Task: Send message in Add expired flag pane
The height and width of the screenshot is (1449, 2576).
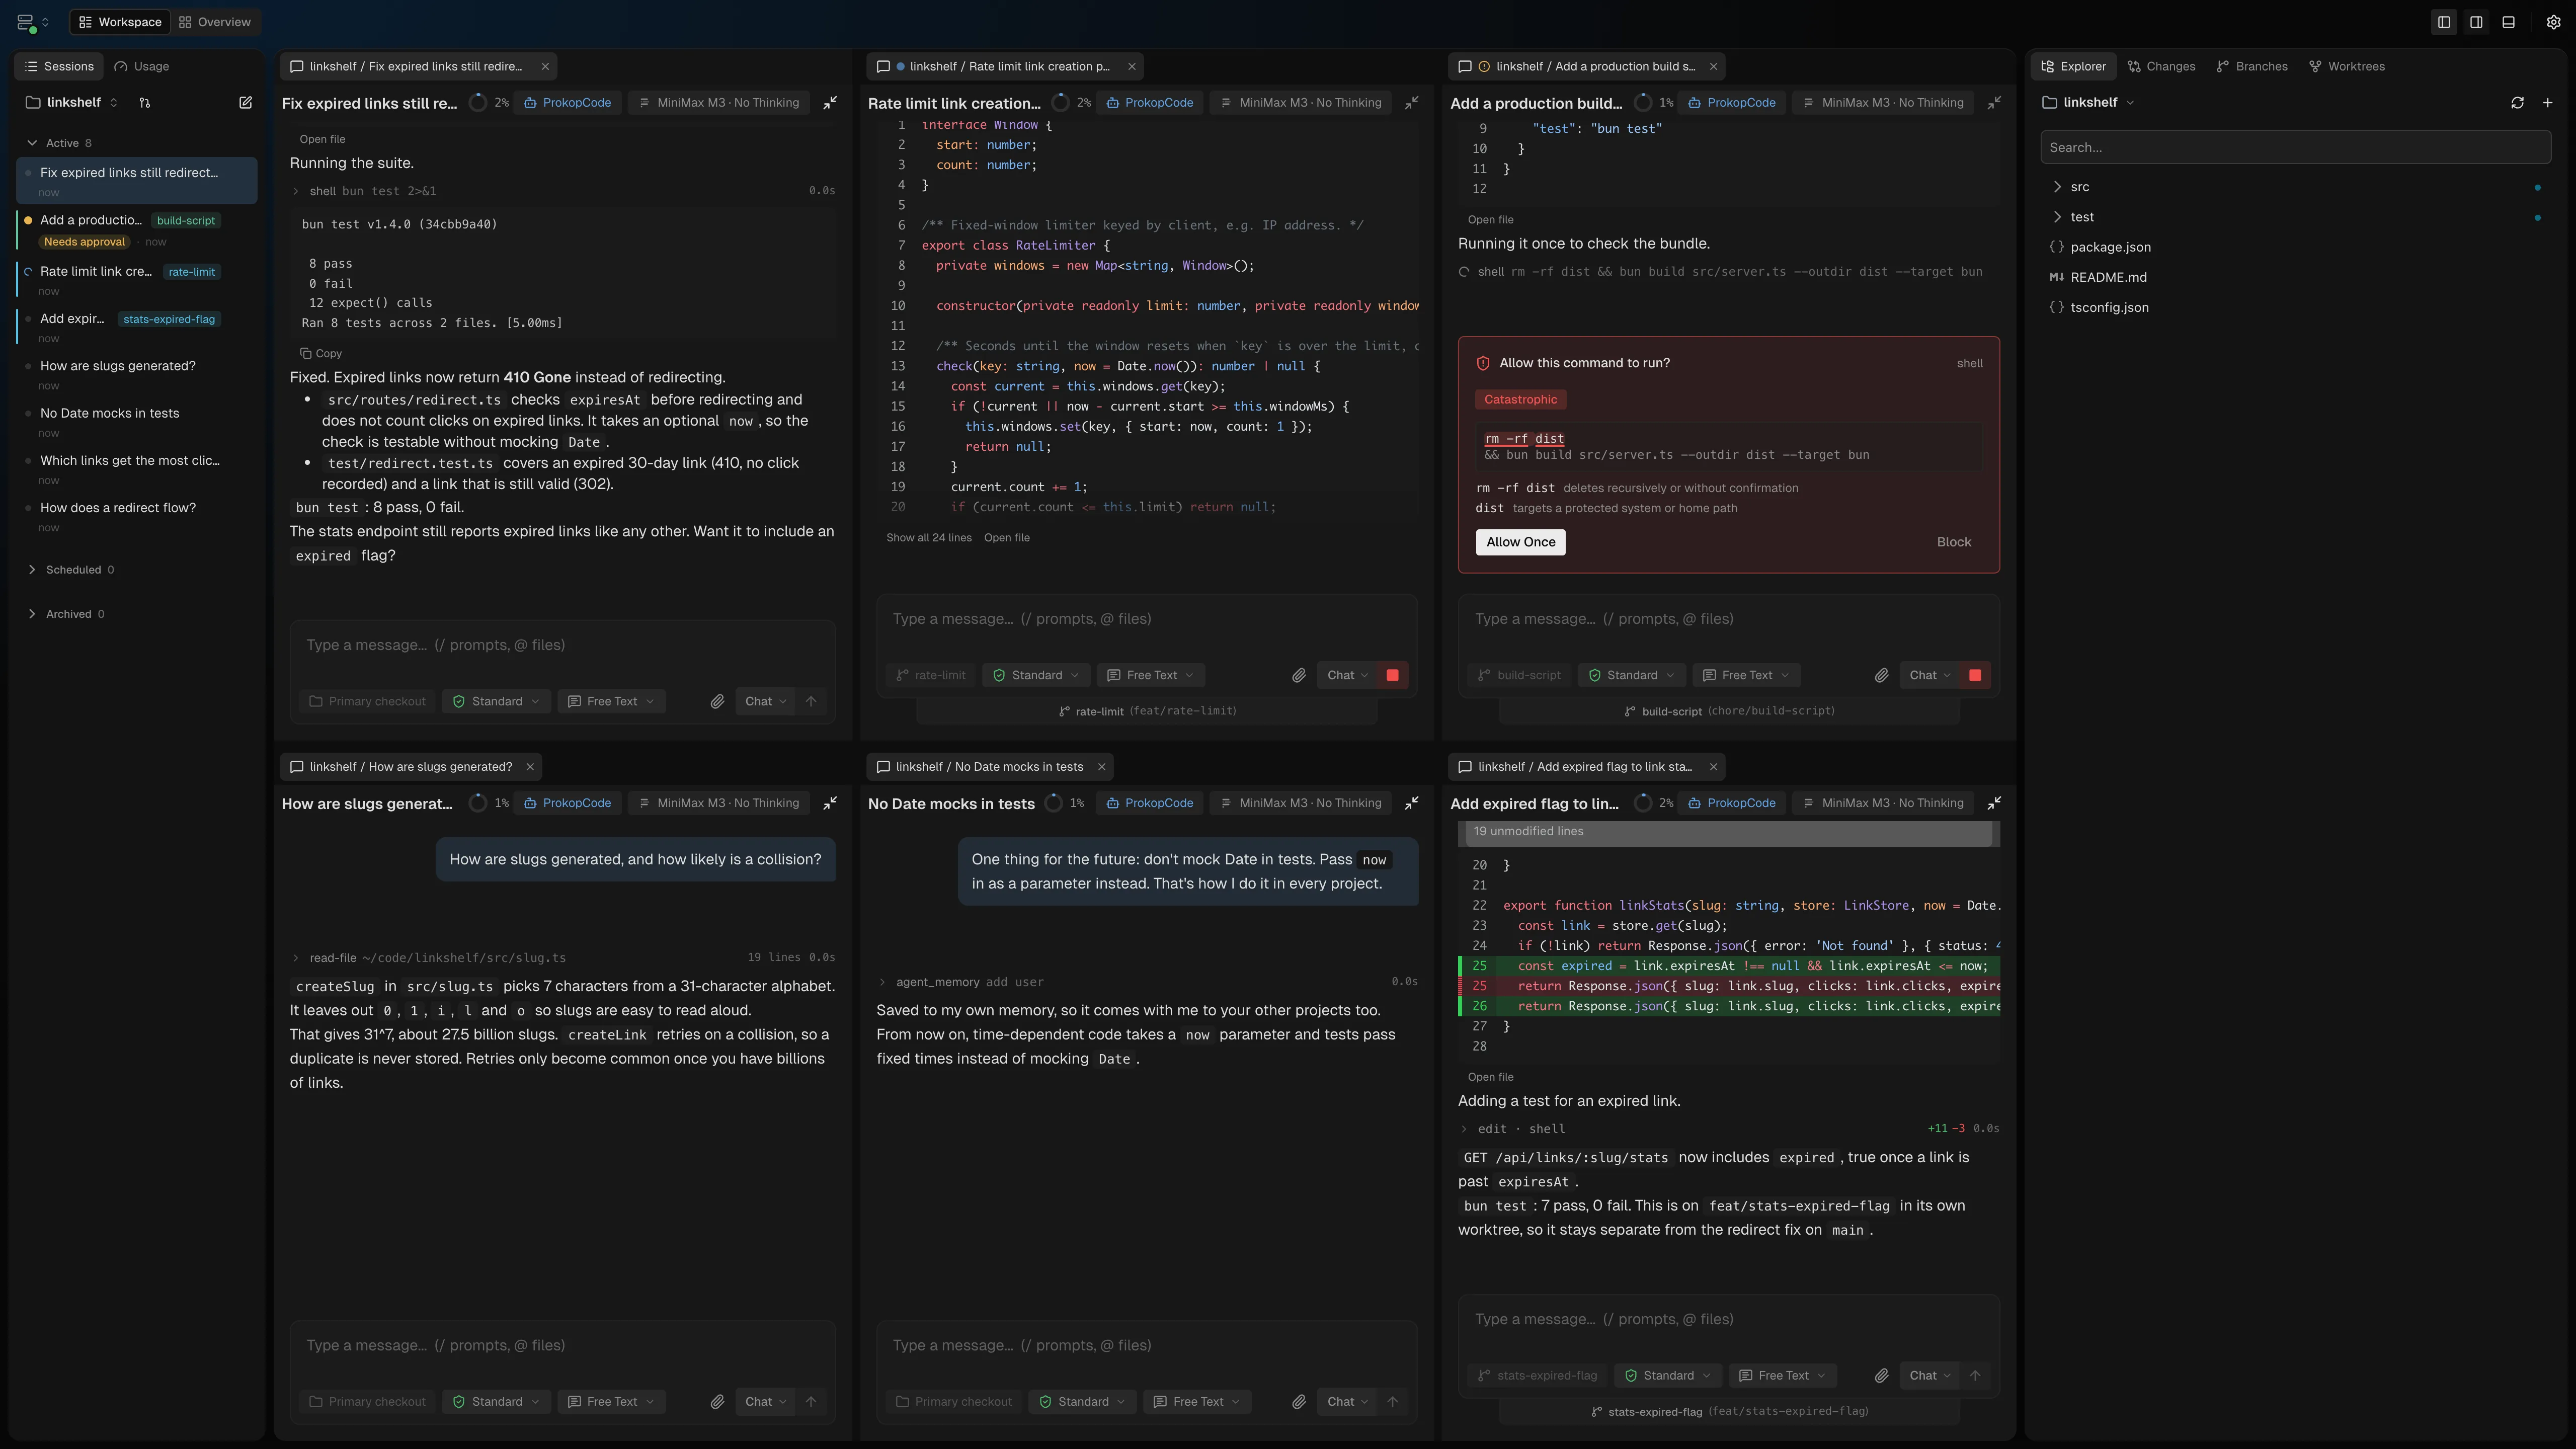Action: [x=1975, y=1375]
